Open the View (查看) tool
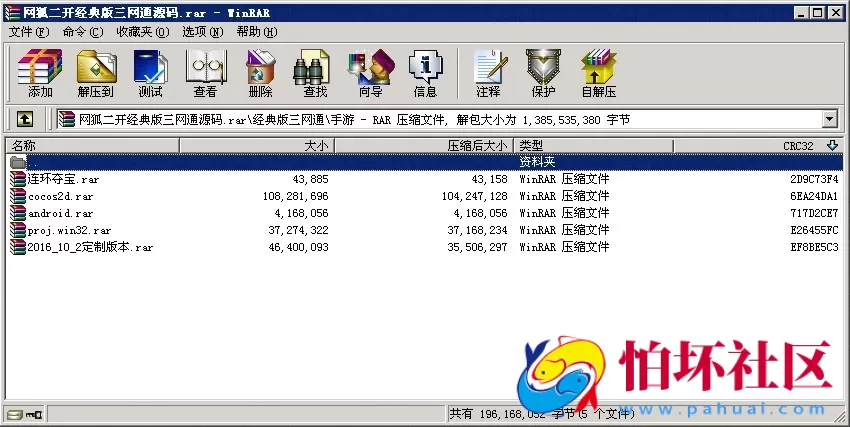This screenshot has height=427, width=850. (205, 73)
